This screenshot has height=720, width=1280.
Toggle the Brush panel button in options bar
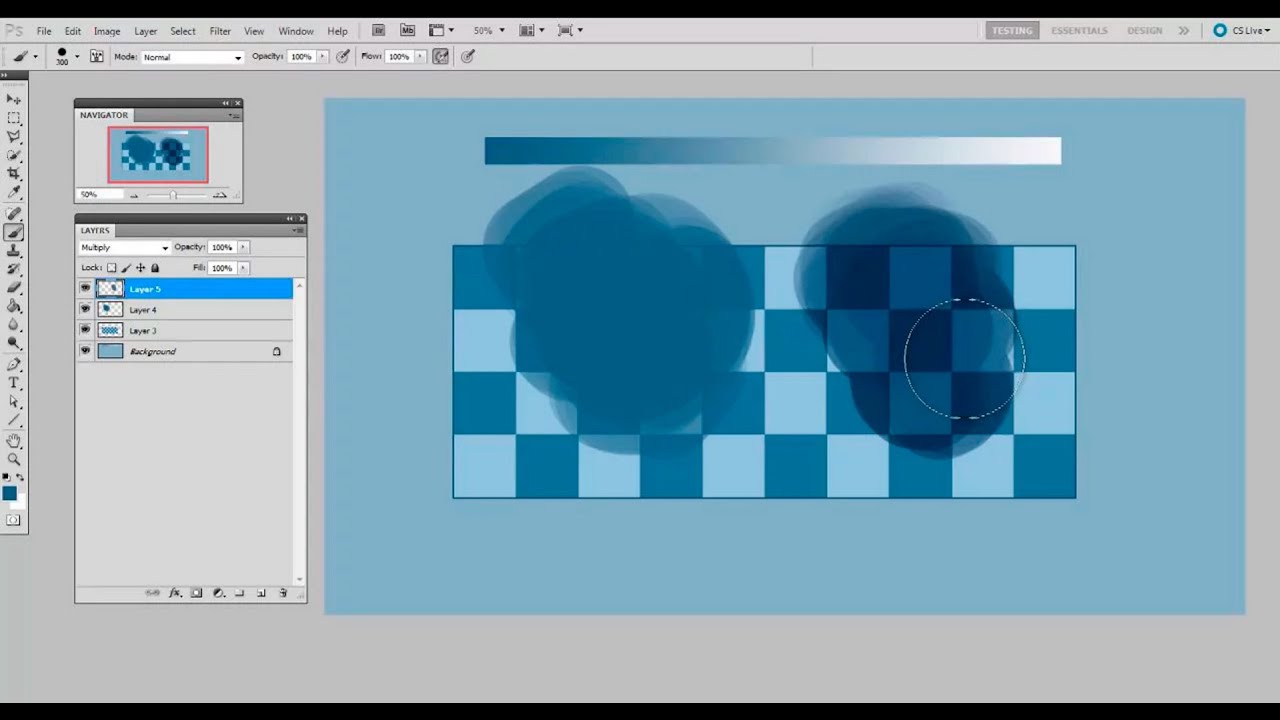point(96,57)
